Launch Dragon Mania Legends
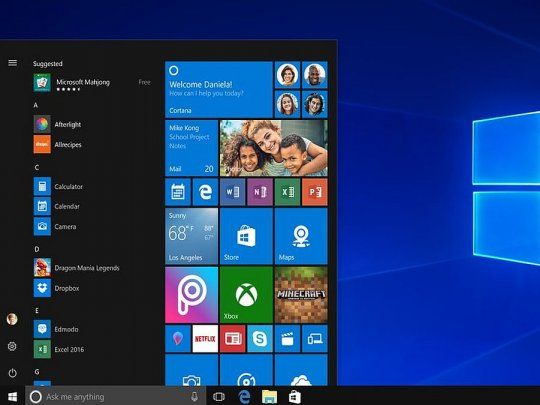Screen dimensions: 540x405 [76, 268]
